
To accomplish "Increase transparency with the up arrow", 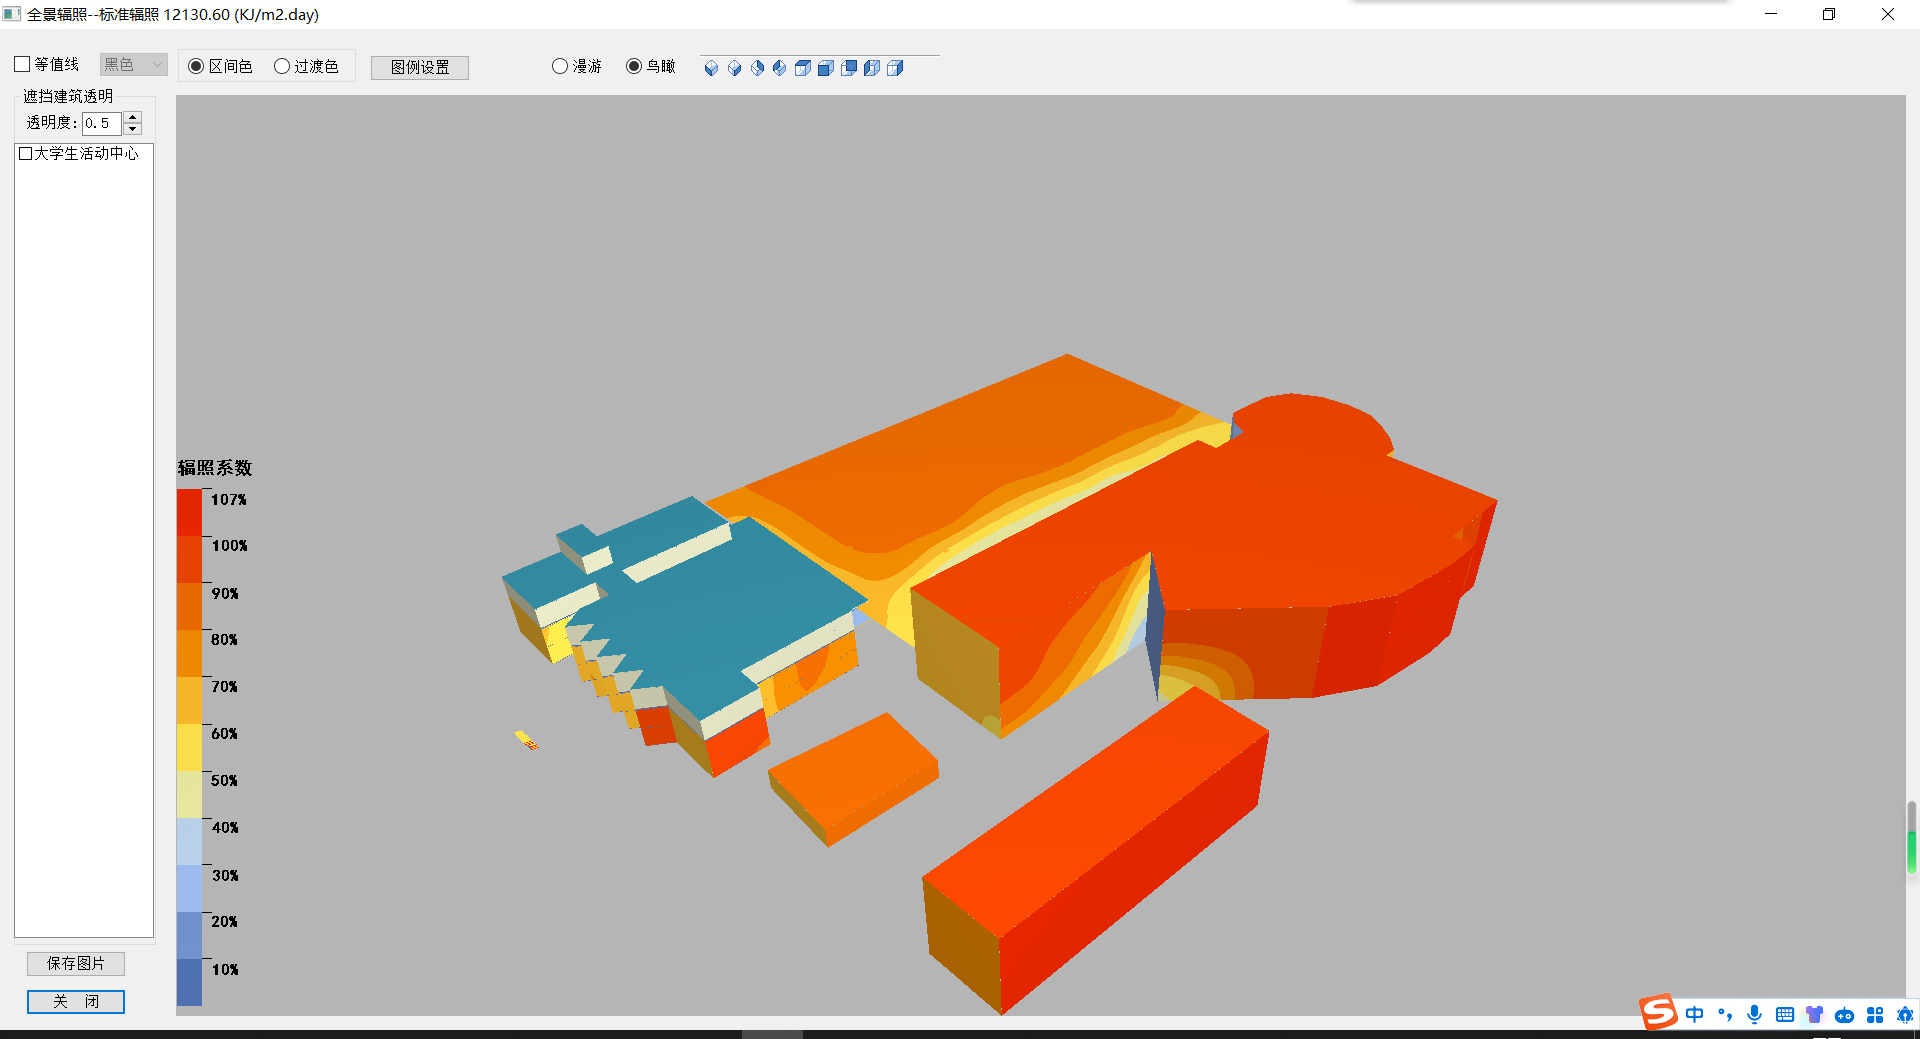I will tap(133, 117).
